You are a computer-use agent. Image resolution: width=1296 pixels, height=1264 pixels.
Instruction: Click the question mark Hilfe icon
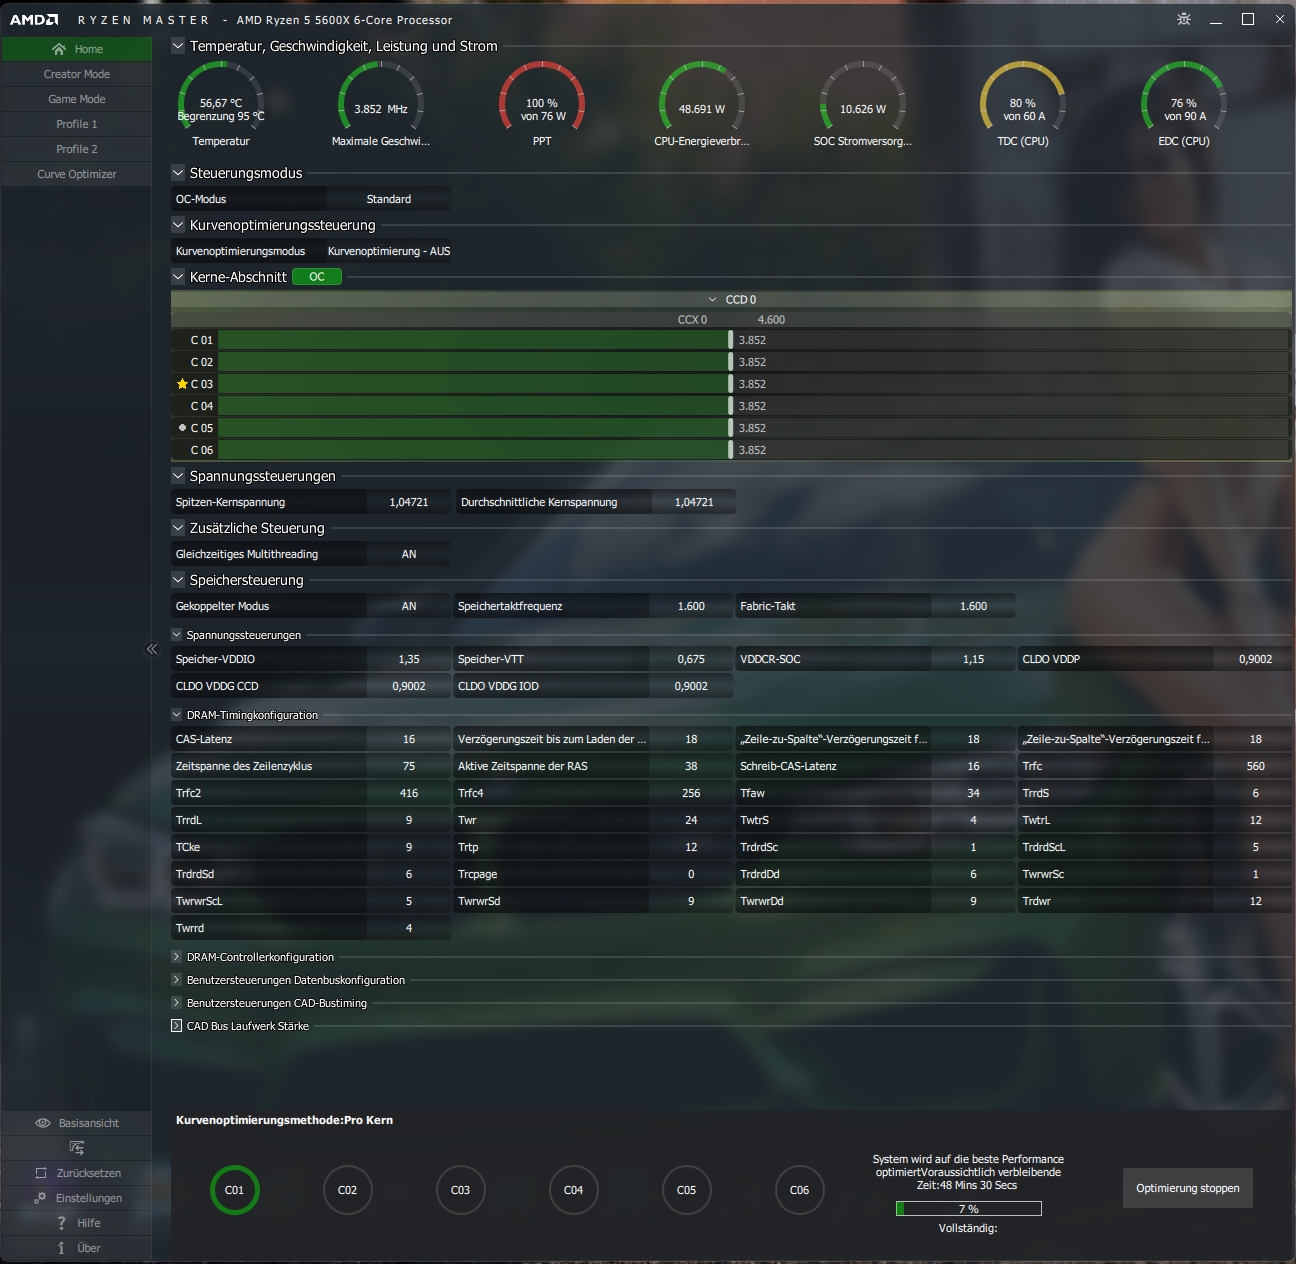pos(61,1223)
